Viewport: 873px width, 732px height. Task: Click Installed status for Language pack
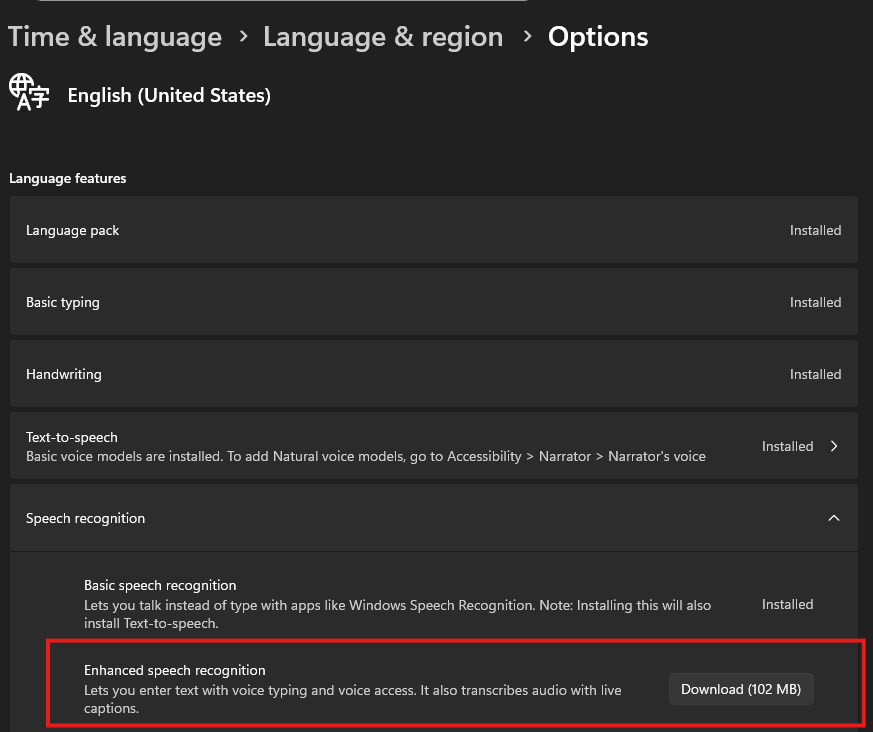click(815, 230)
